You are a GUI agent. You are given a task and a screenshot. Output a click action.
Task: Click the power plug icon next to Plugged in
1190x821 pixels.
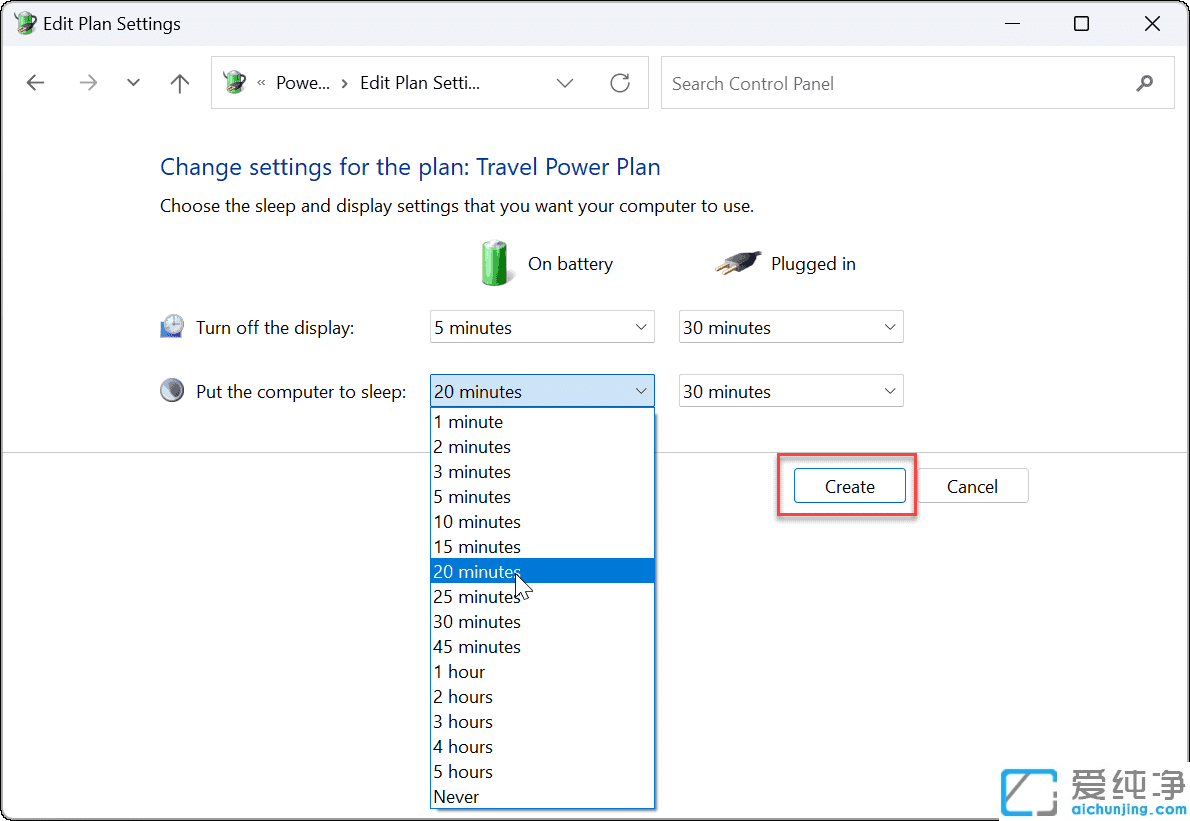pos(736,263)
